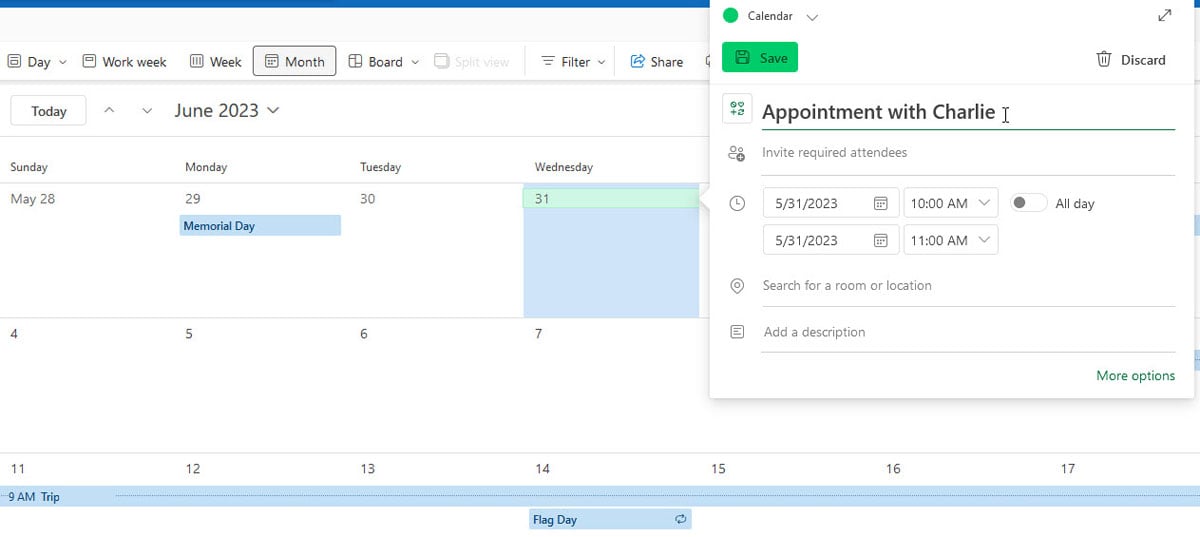Open the Memorial Day event
The image size is (1200, 537).
coord(260,226)
